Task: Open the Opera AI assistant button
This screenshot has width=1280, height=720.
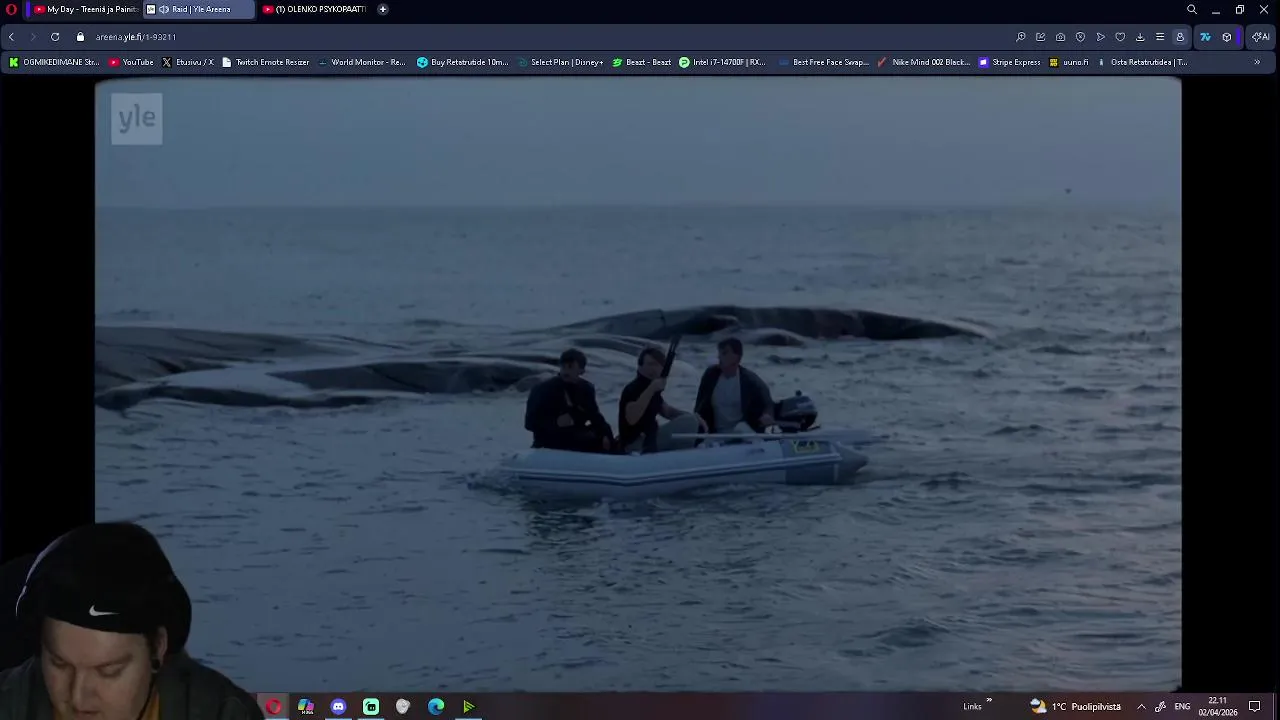Action: tap(1261, 37)
